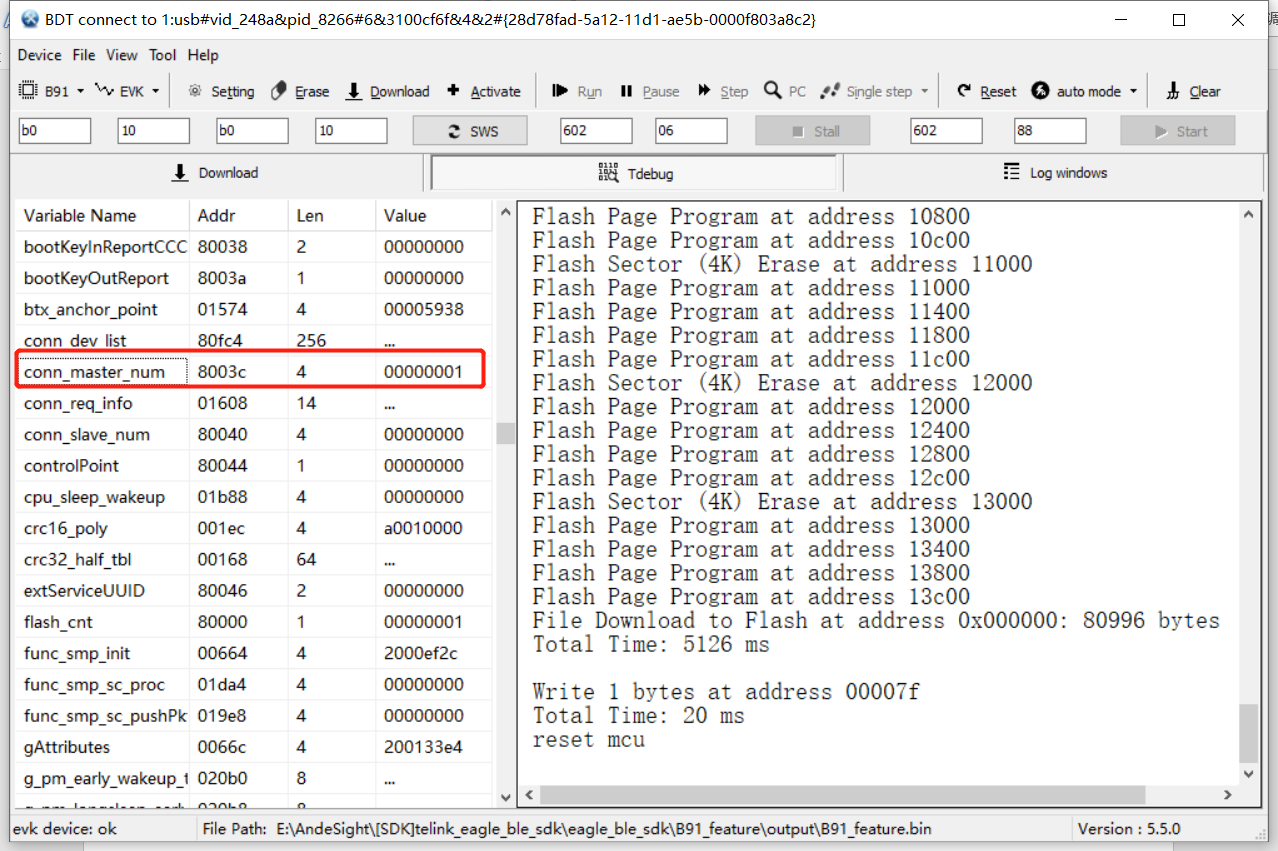This screenshot has width=1278, height=851.
Task: Click the Value column header
Action: pyautogui.click(x=434, y=215)
